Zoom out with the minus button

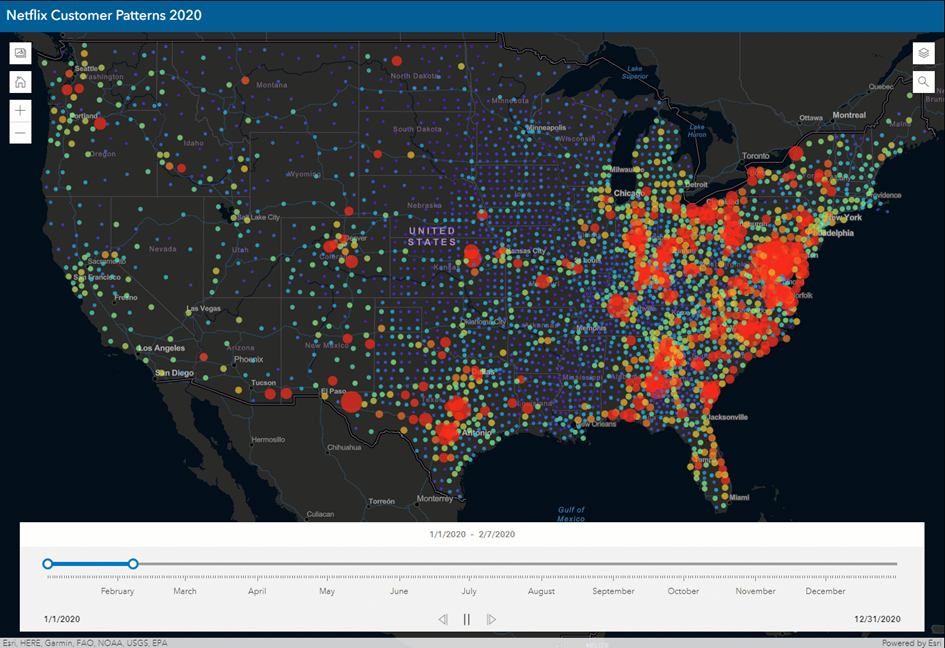20,133
